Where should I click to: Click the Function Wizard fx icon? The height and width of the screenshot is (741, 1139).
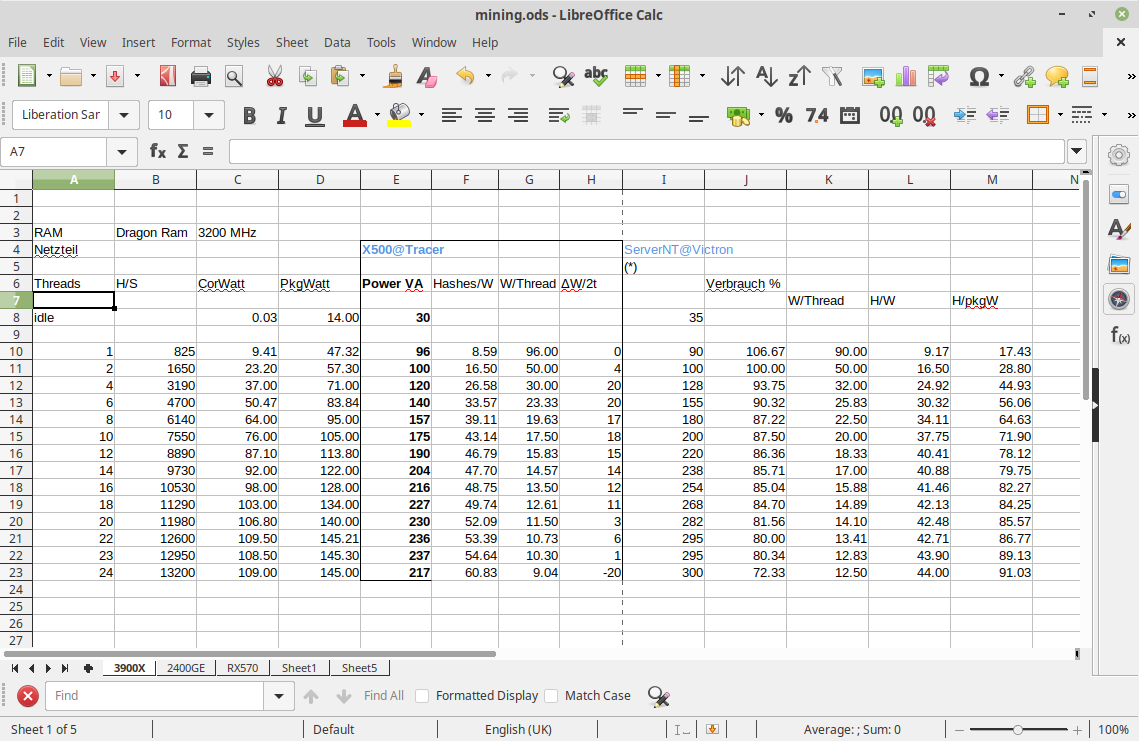pyautogui.click(x=158, y=151)
